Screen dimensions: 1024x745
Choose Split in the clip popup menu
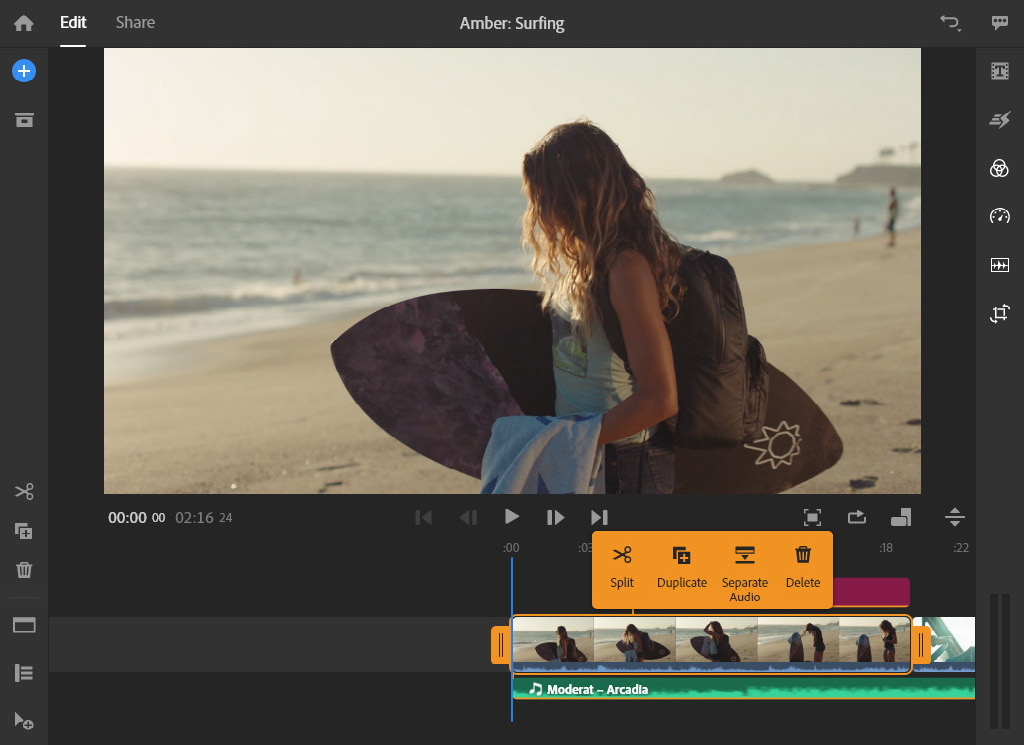622,567
